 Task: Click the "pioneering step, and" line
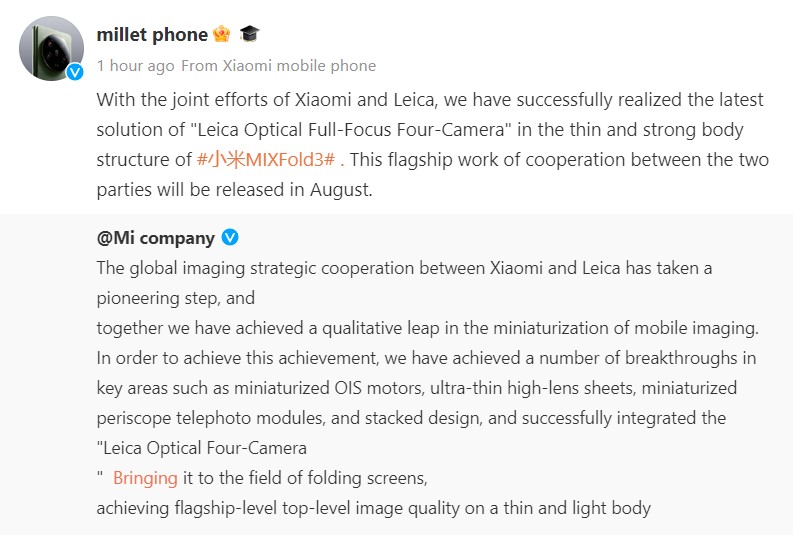tap(176, 298)
